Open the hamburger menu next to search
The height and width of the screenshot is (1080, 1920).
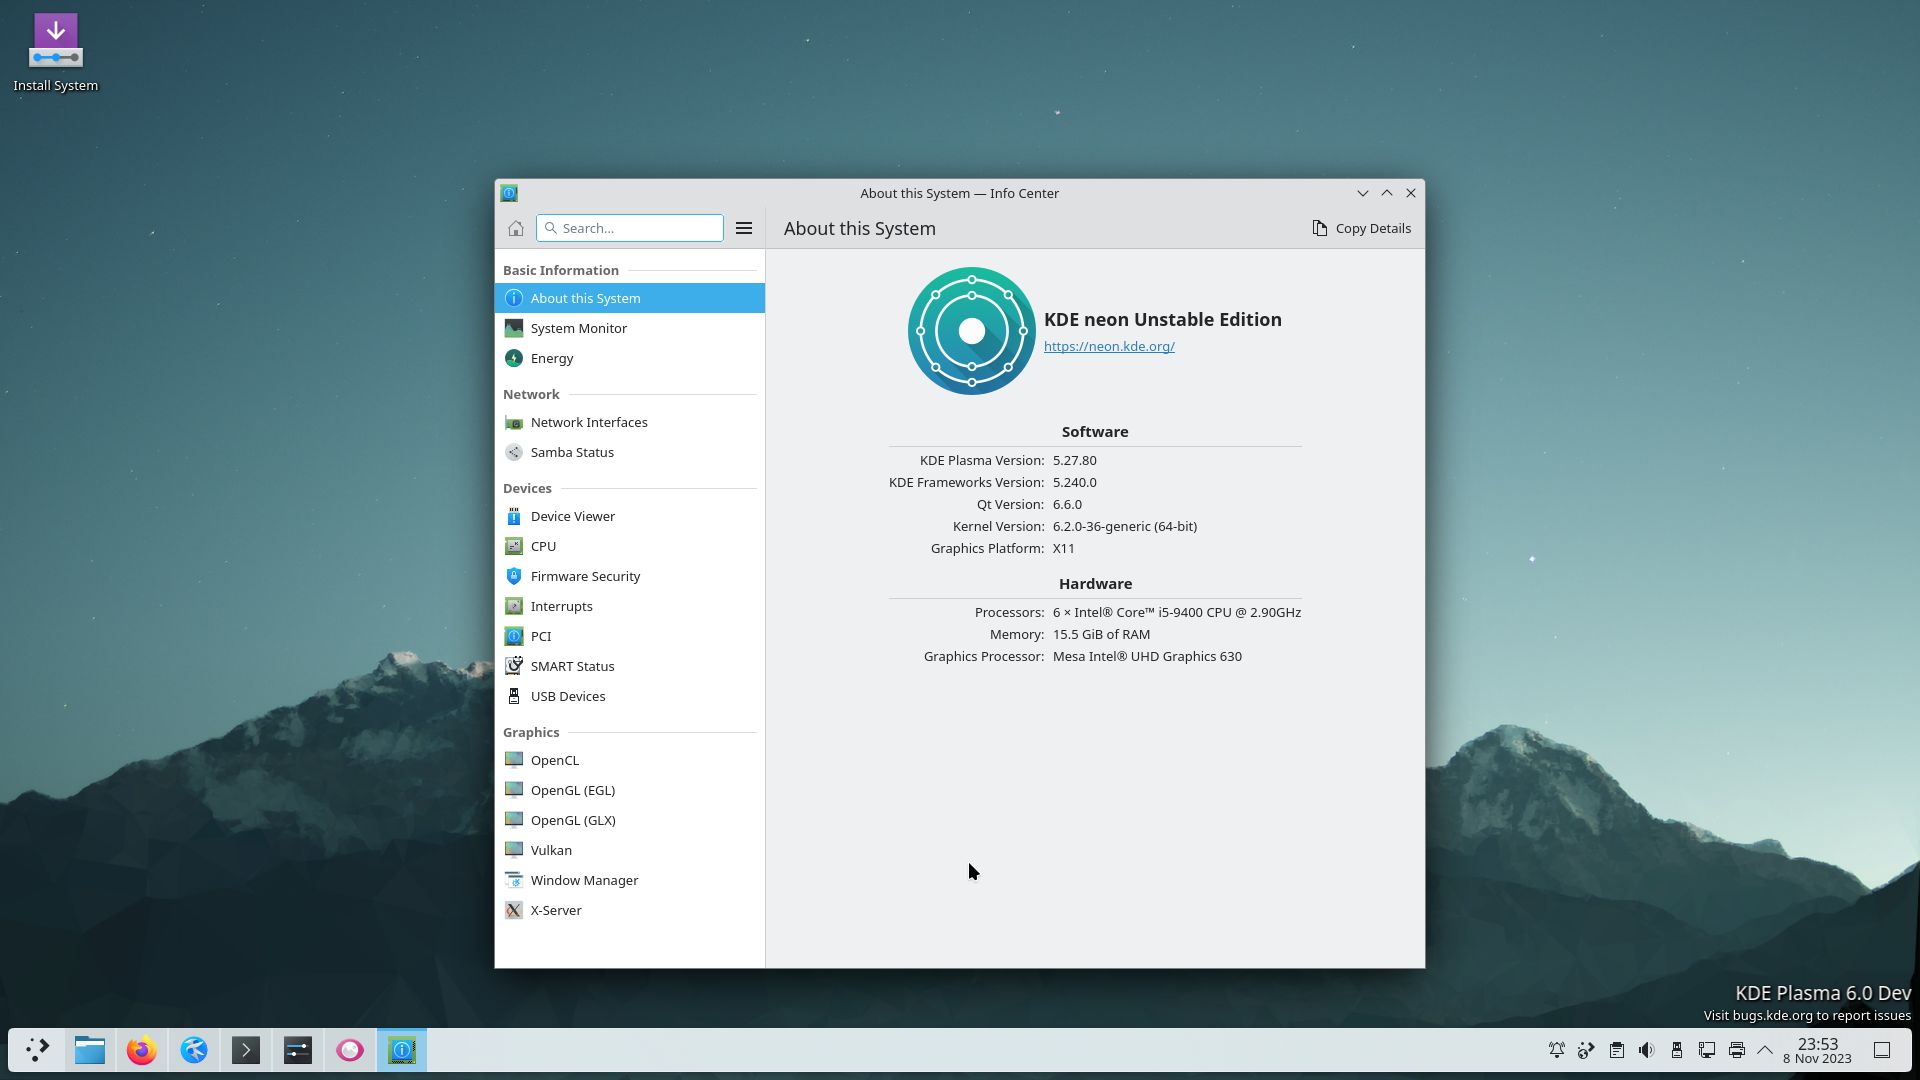pos(744,228)
